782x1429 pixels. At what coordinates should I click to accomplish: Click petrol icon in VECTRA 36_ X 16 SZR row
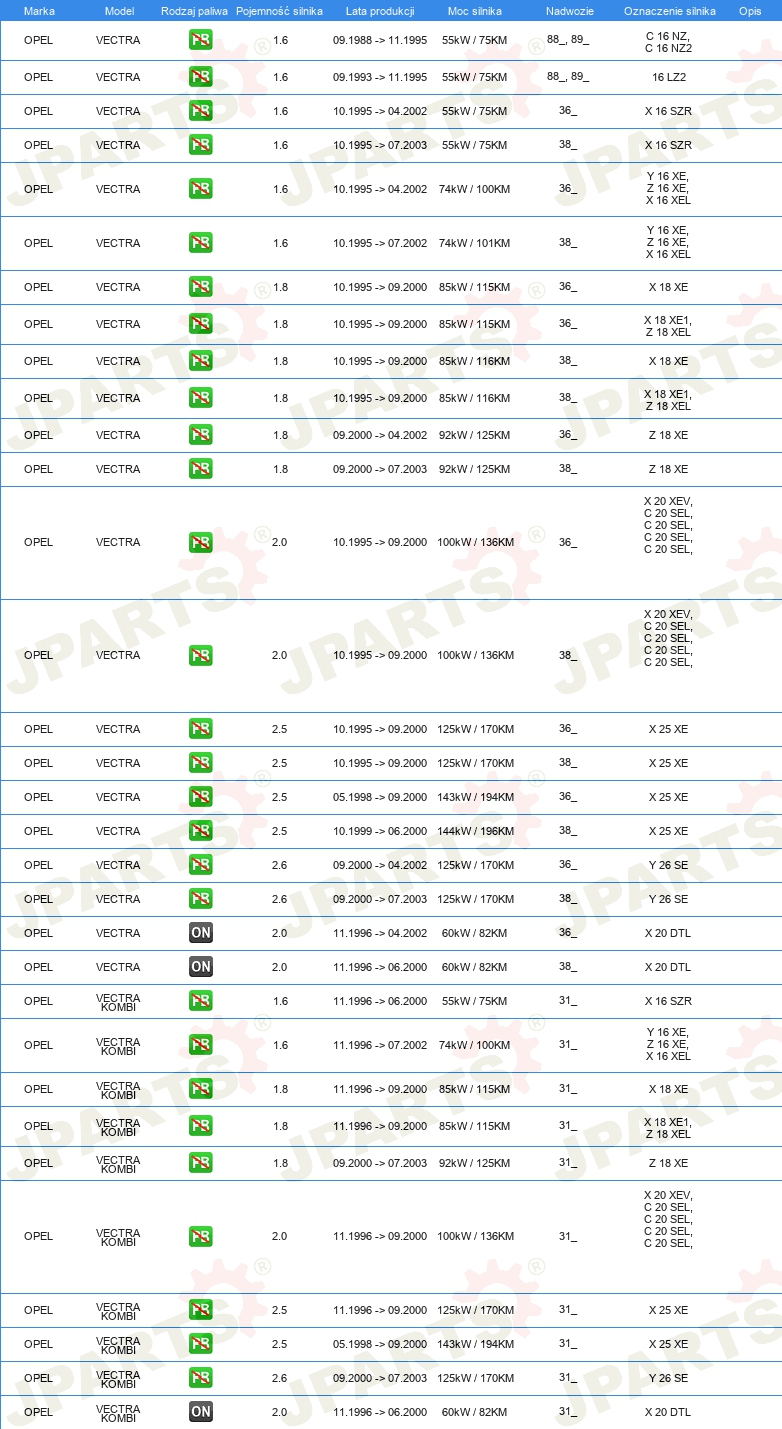click(201, 111)
